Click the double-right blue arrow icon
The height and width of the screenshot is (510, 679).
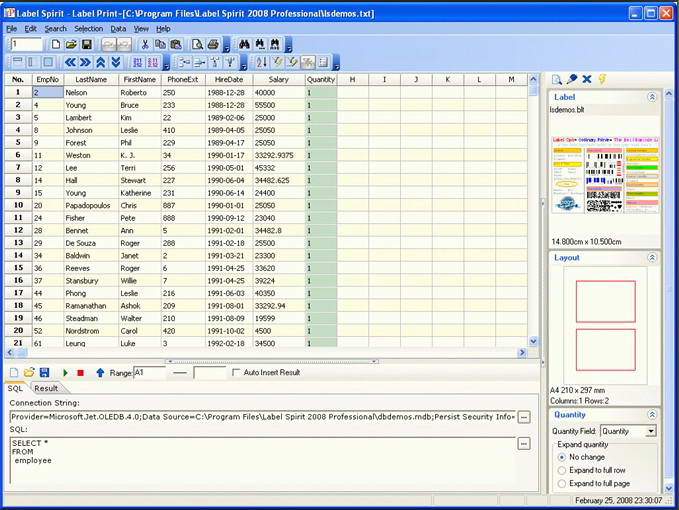pos(85,62)
